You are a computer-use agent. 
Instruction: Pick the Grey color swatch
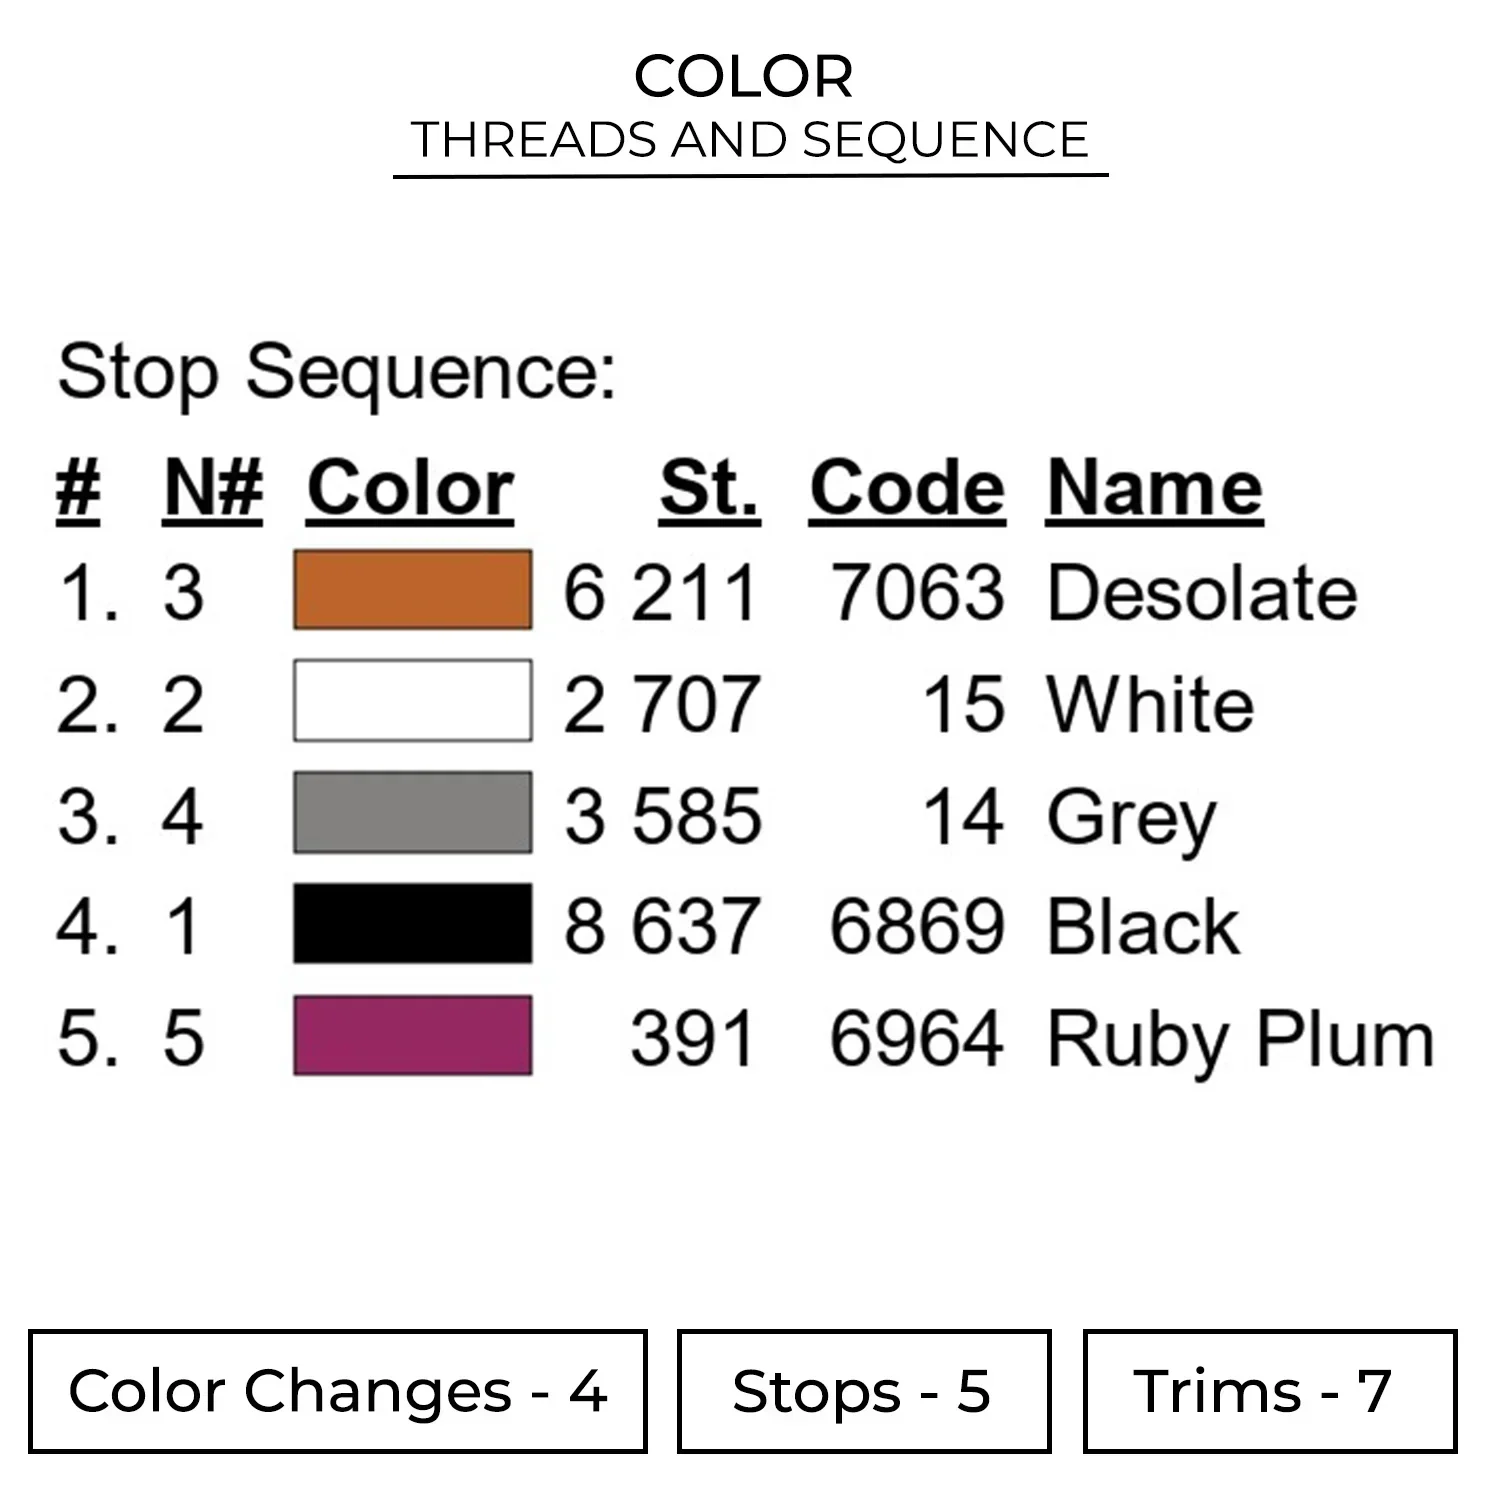point(412,813)
